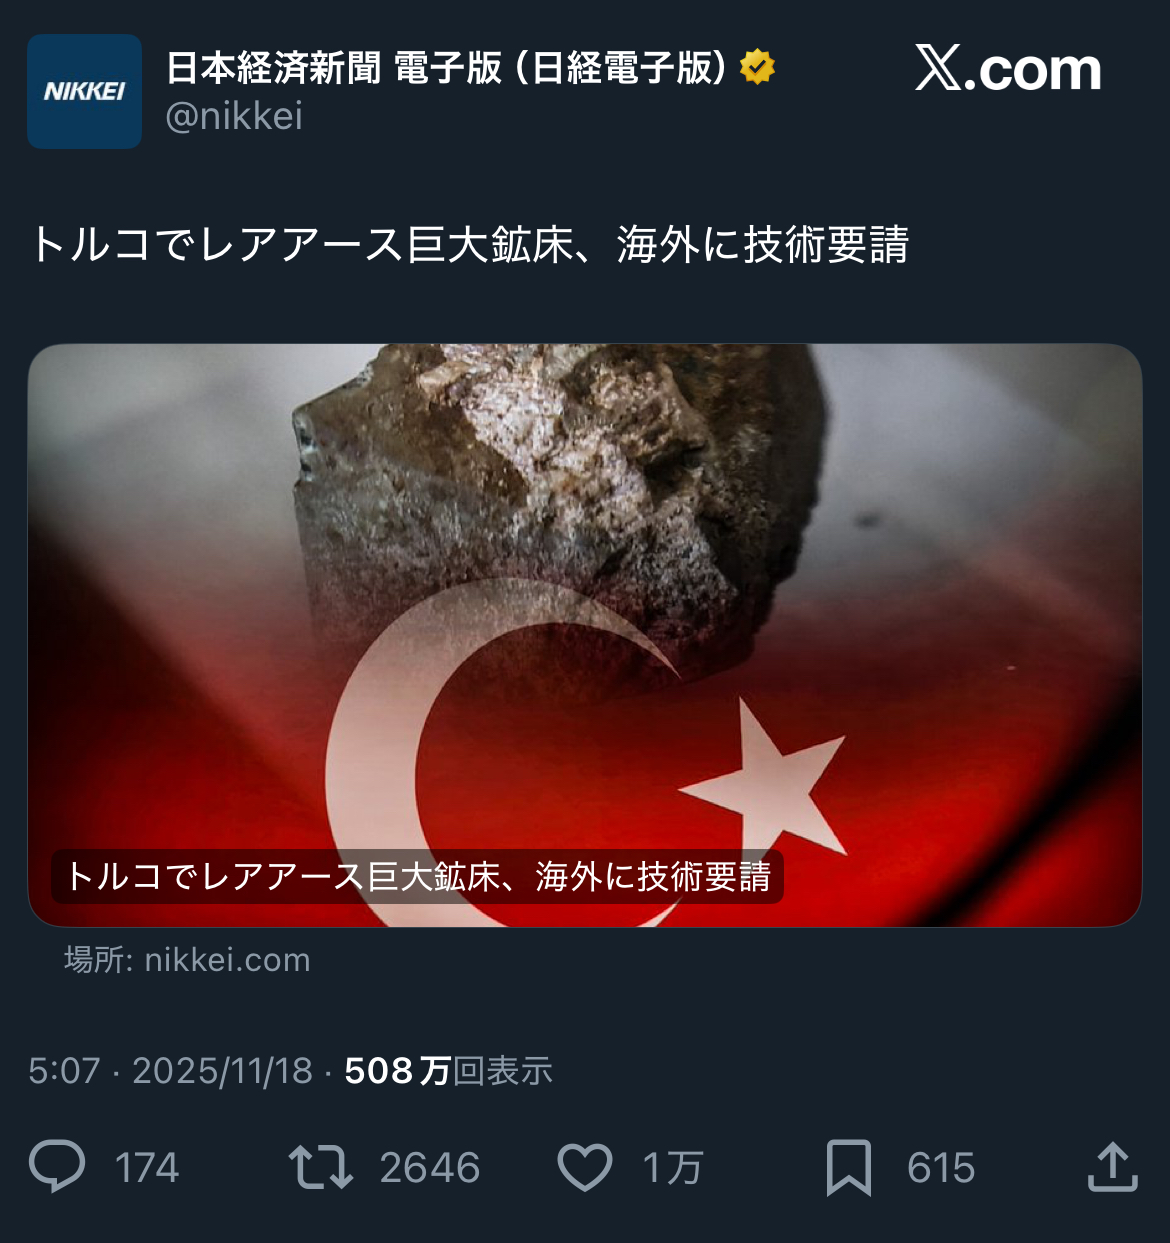Click the gold verified badge
The height and width of the screenshot is (1243, 1170).
pyautogui.click(x=757, y=67)
